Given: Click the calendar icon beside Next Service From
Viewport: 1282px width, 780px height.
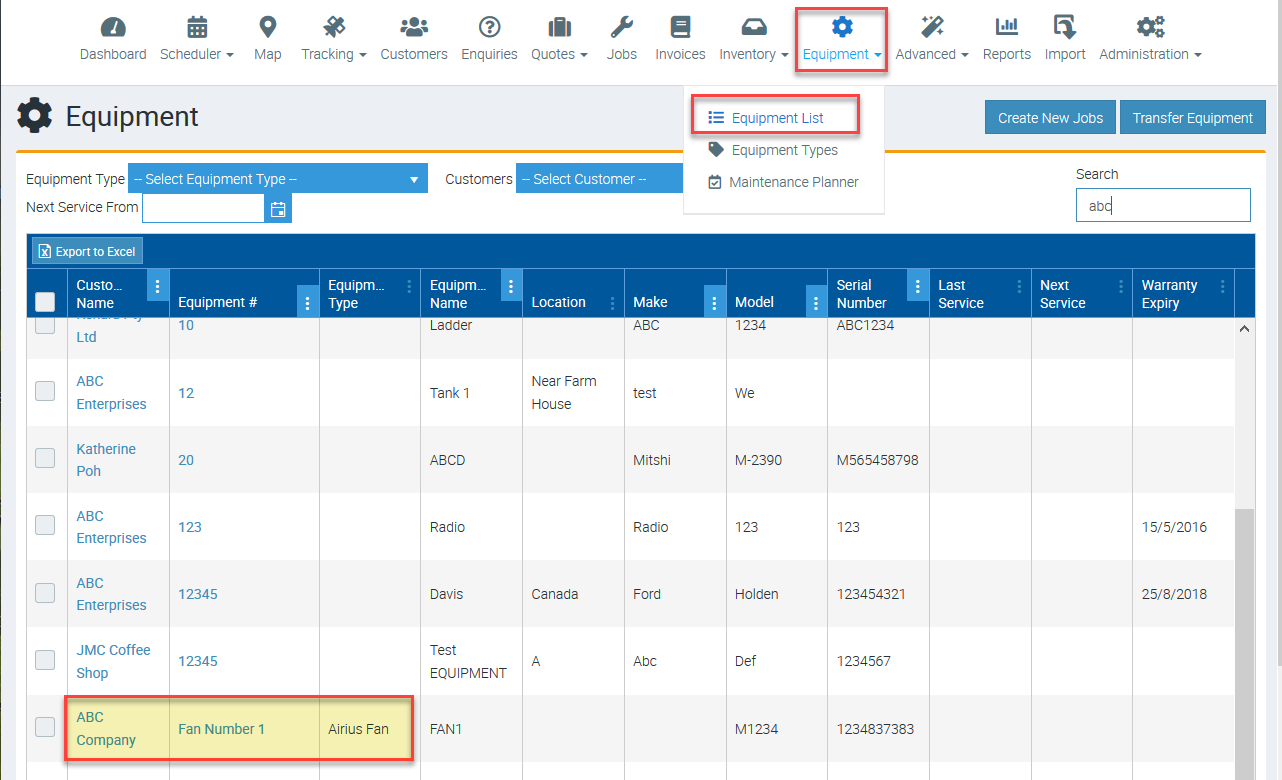Looking at the screenshot, I should click(278, 209).
